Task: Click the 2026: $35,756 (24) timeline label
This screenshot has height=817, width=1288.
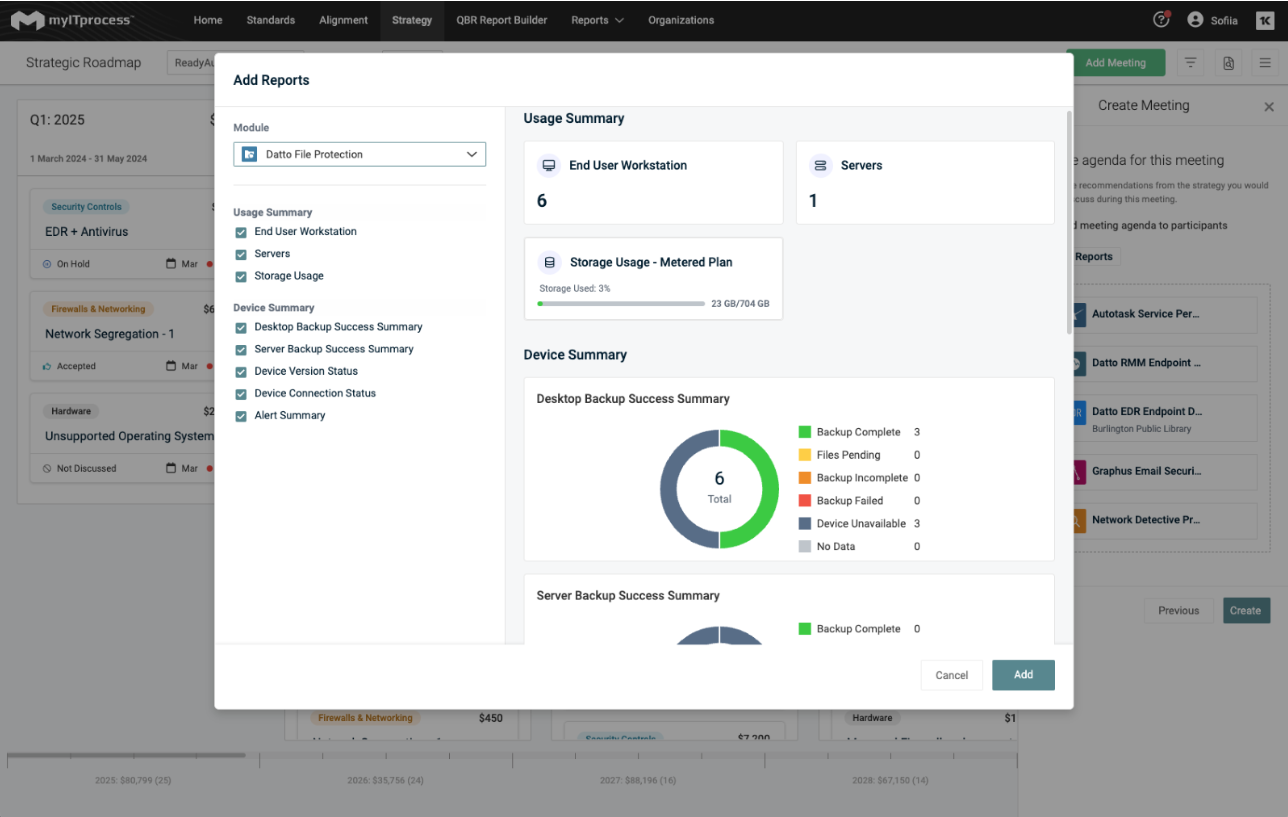Action: pyautogui.click(x=385, y=780)
